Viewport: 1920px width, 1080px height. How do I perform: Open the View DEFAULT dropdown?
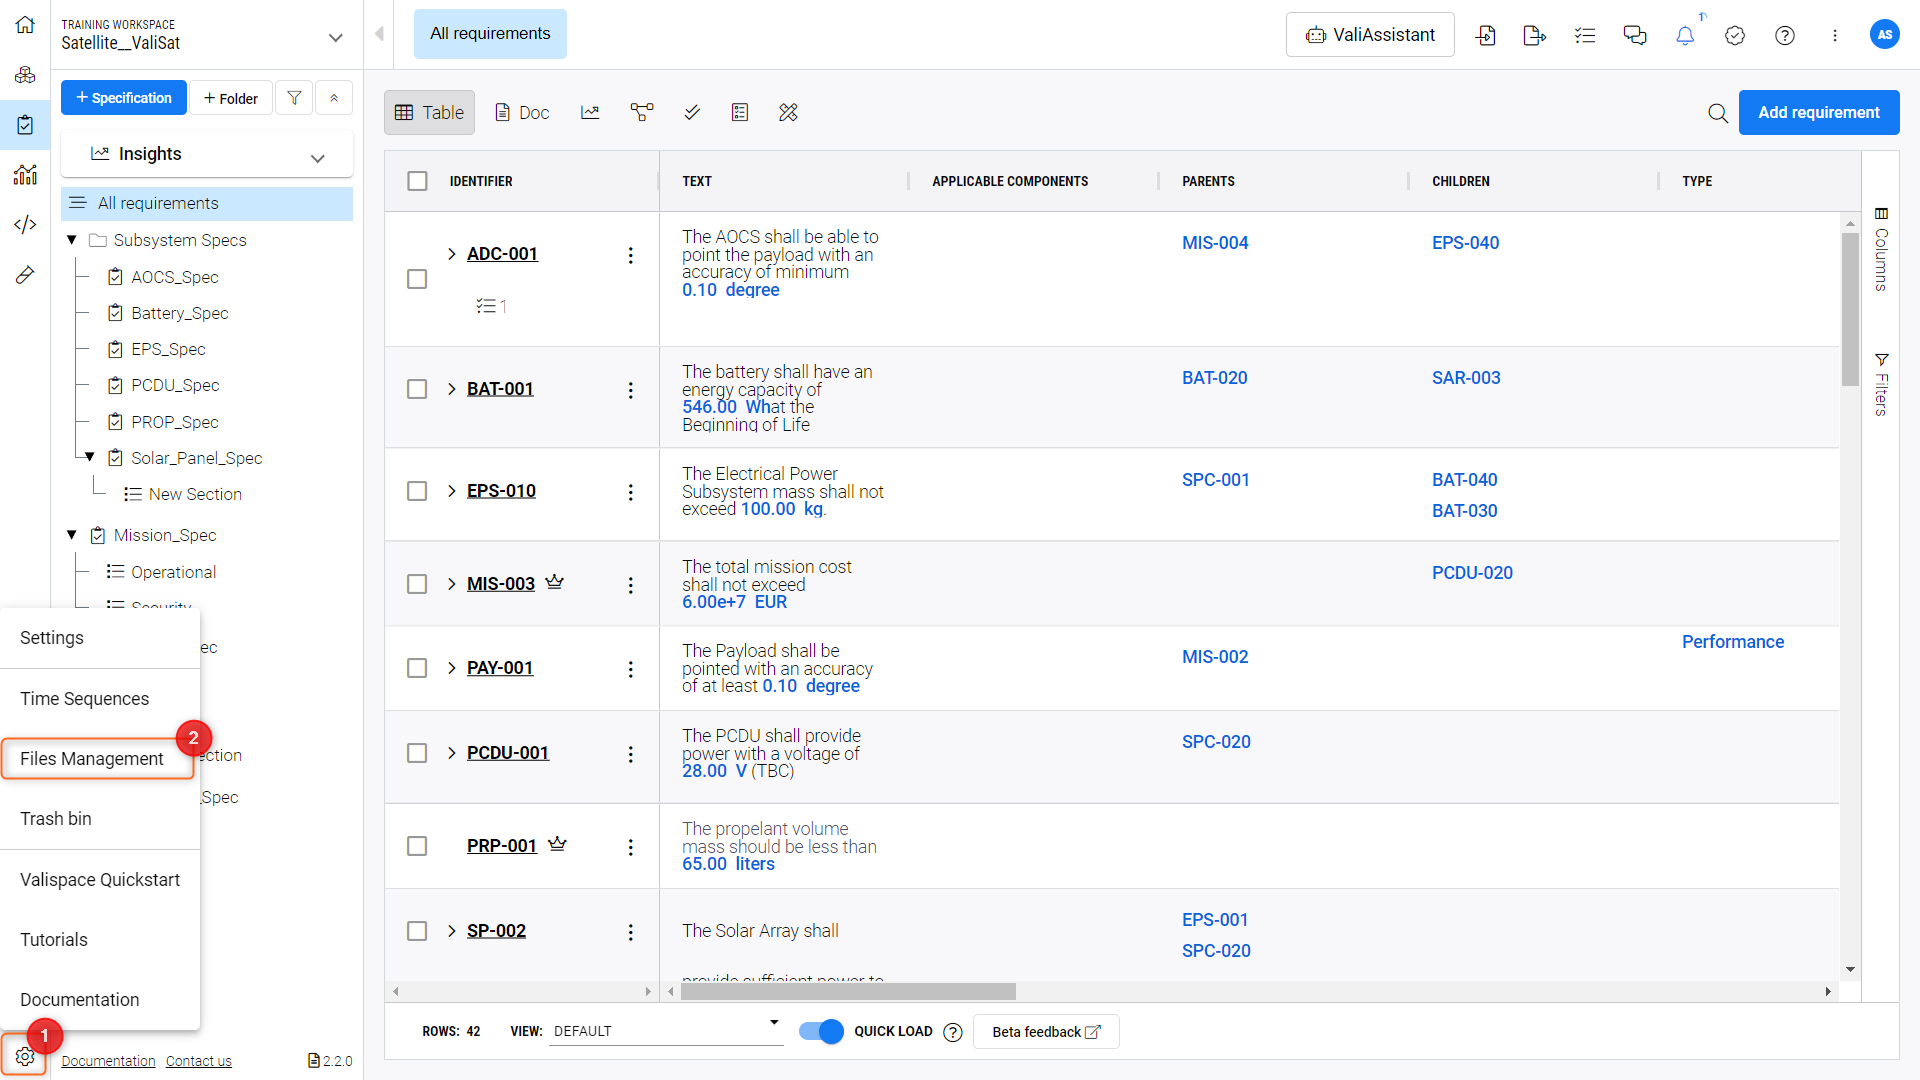tap(666, 1031)
